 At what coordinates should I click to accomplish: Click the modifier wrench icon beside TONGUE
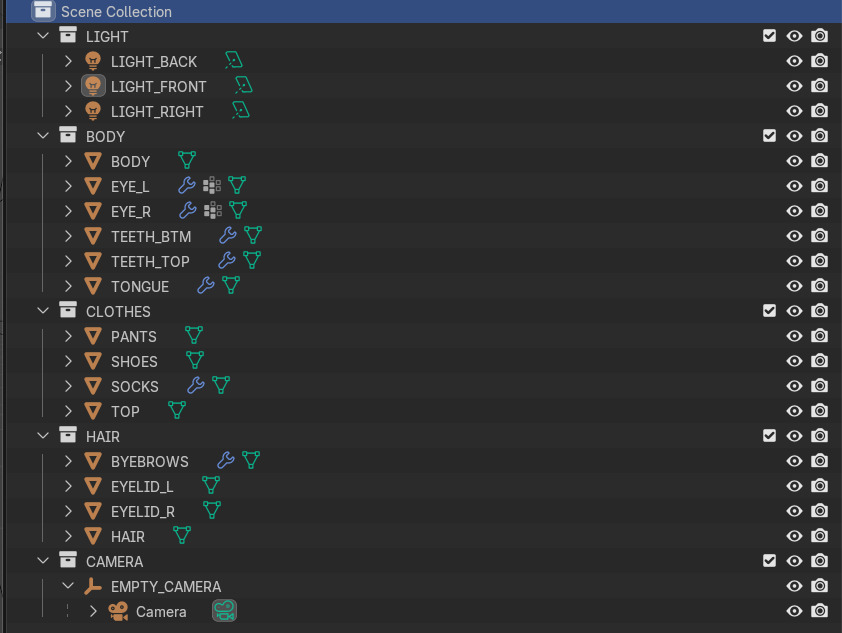coord(206,285)
